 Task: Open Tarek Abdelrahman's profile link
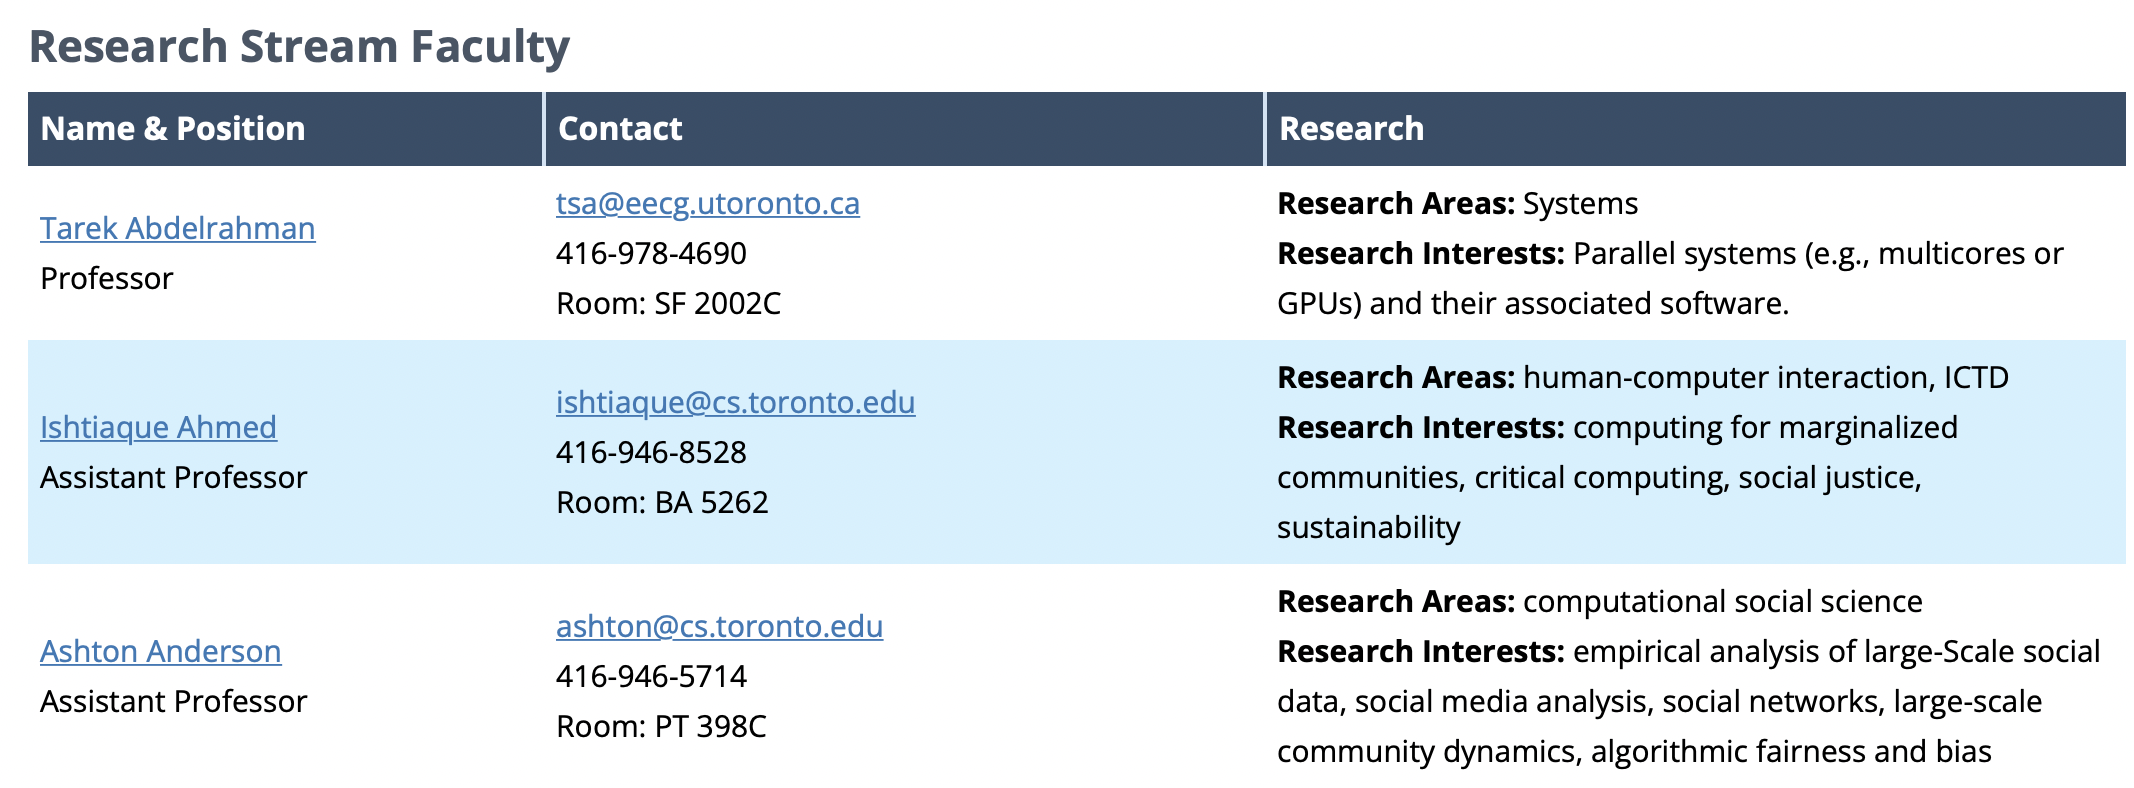pyautogui.click(x=177, y=228)
